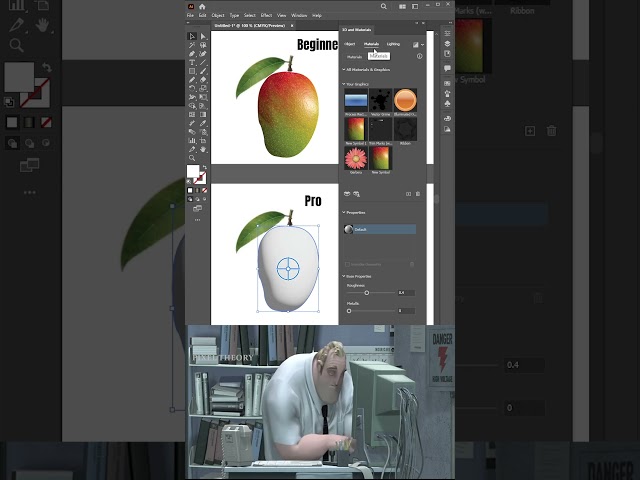Delete material with trash icon

(x=418, y=194)
